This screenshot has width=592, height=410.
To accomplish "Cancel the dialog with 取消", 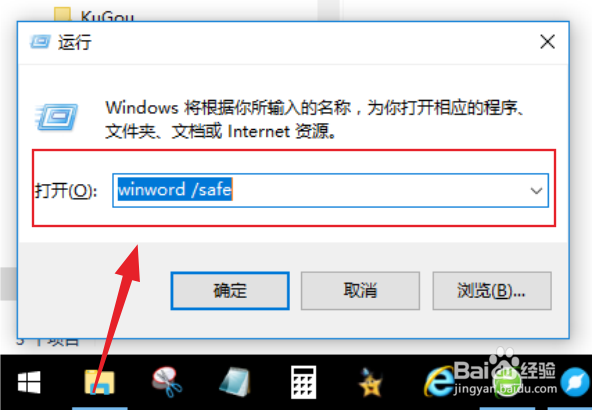I will (x=360, y=291).
